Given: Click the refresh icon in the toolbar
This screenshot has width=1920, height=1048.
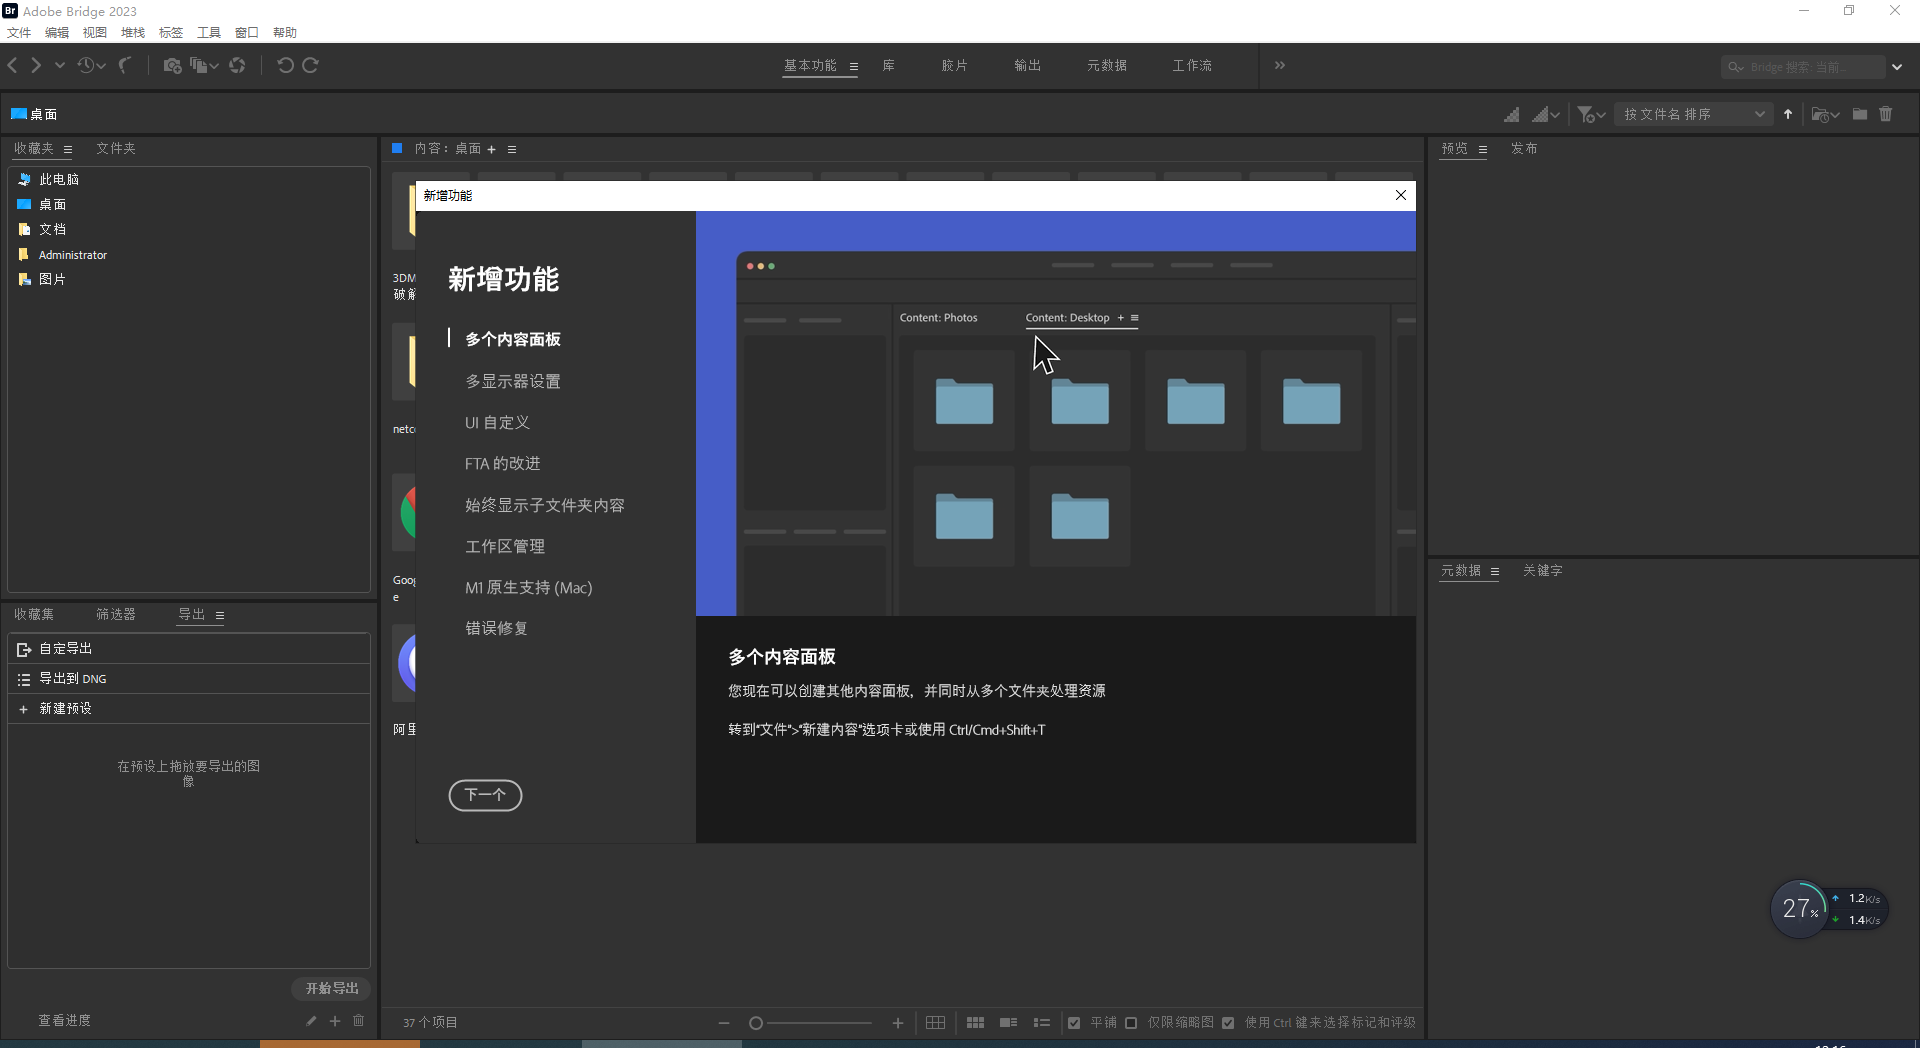Looking at the screenshot, I should click(x=238, y=65).
